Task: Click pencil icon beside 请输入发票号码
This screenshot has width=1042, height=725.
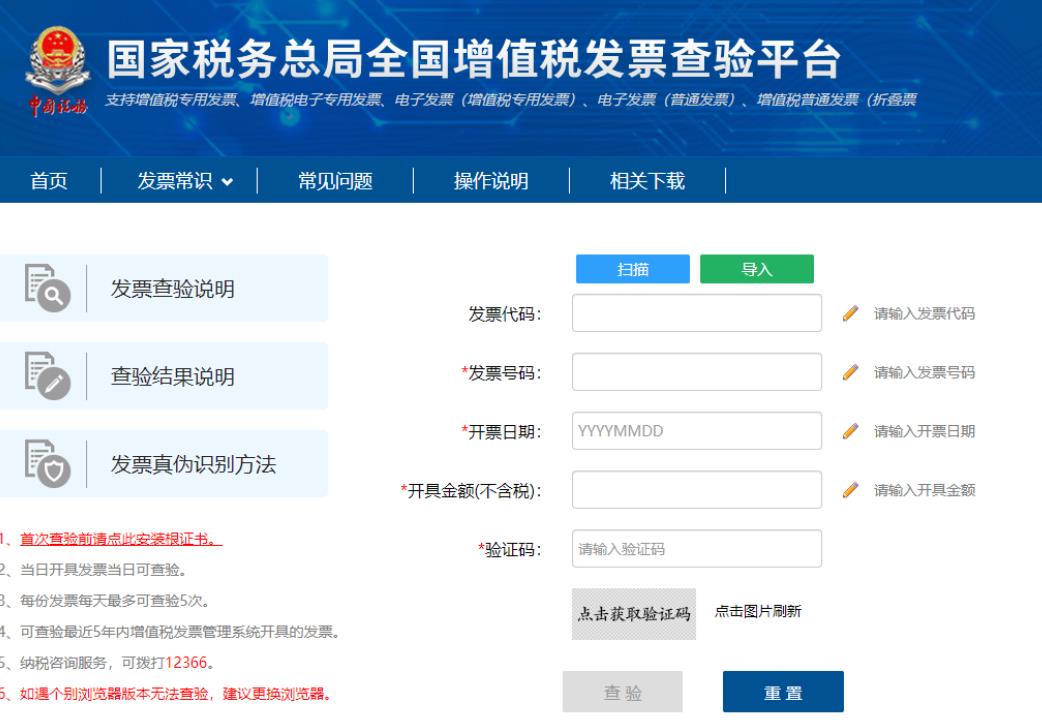Action: tap(851, 372)
